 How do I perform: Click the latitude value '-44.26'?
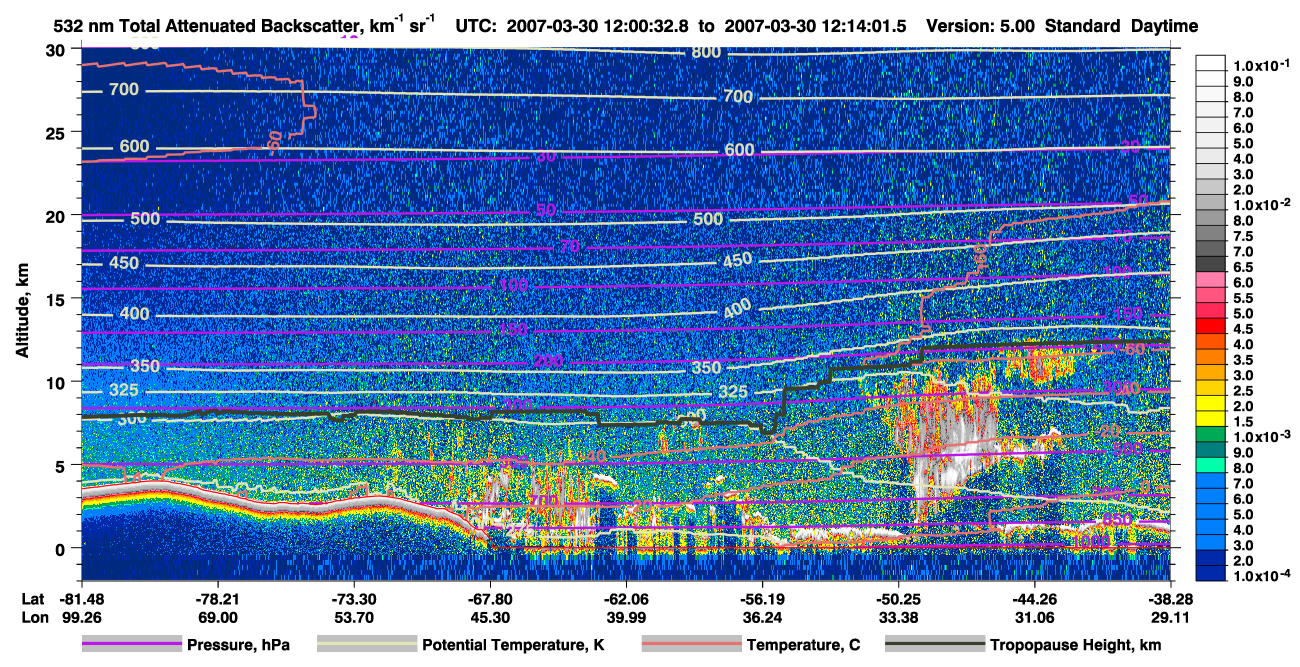pos(1034,600)
